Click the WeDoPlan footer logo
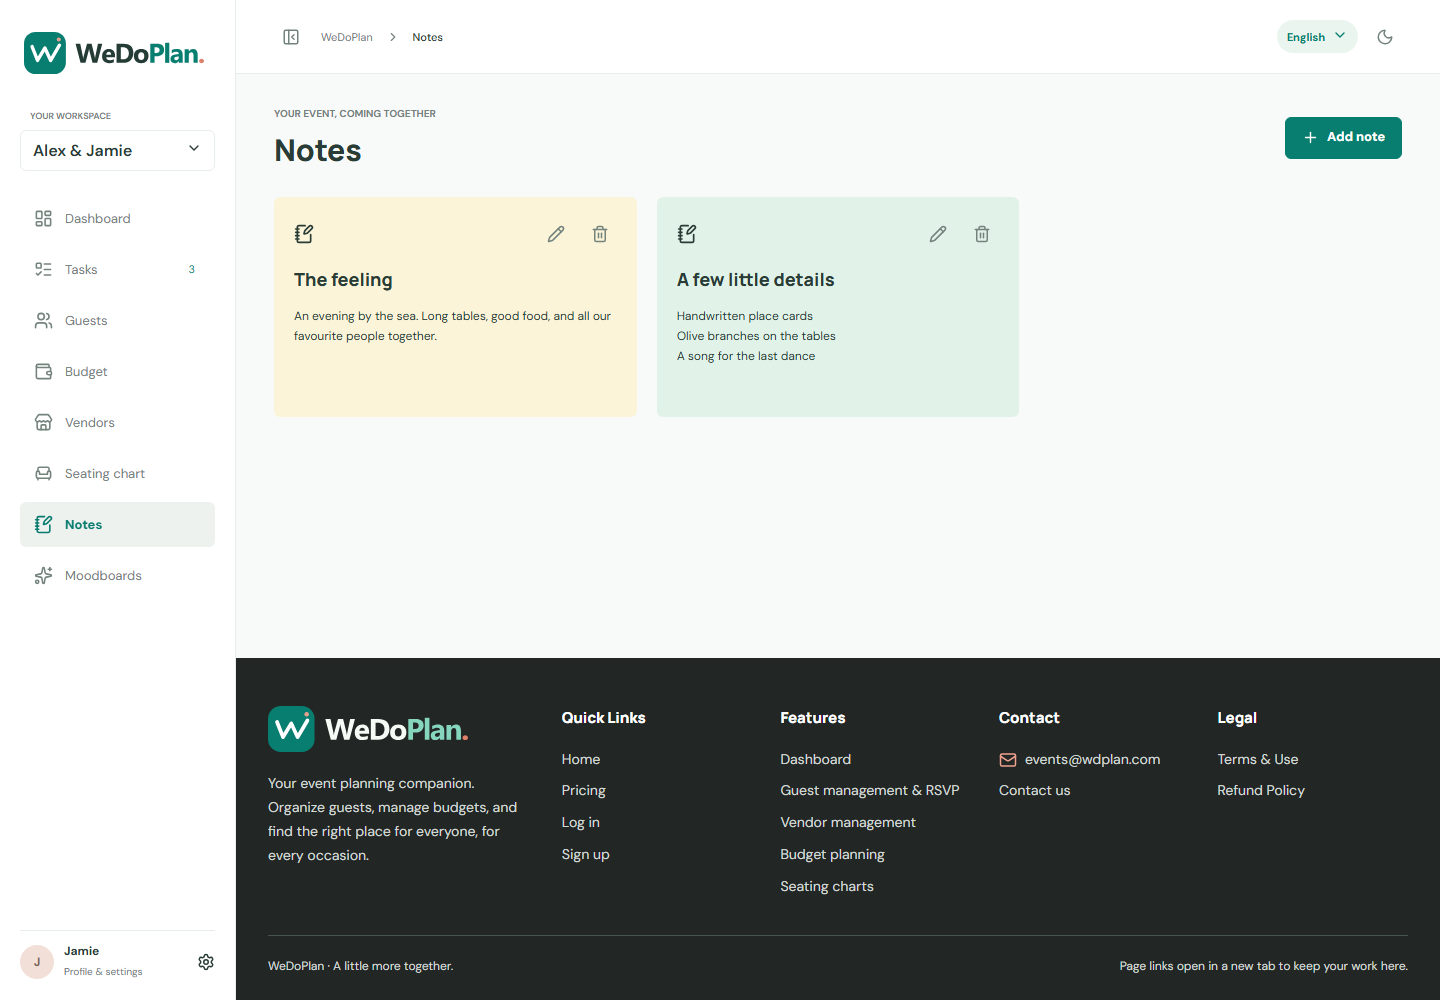The image size is (1440, 1000). 368,729
